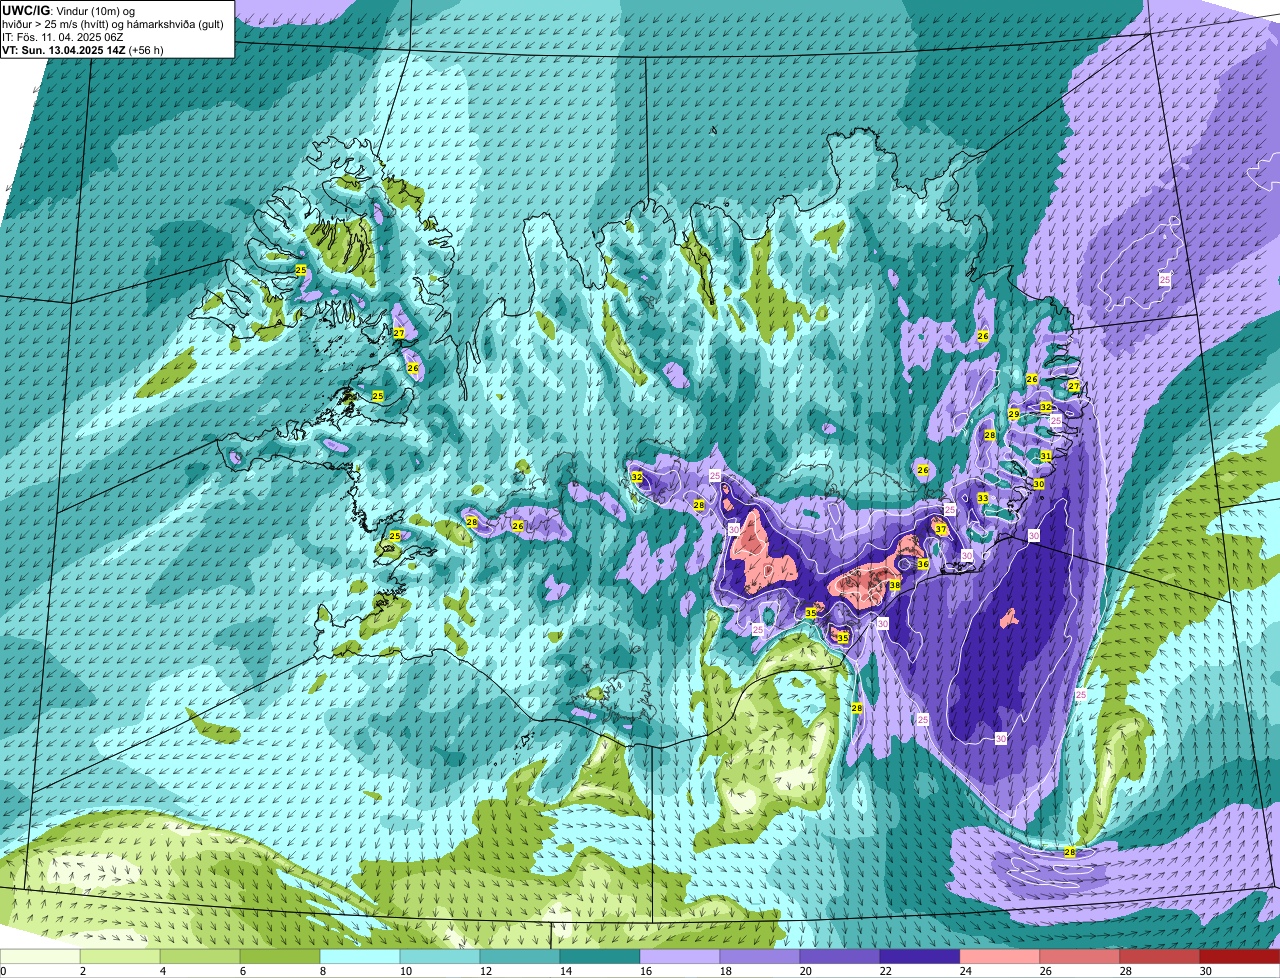1280x978 pixels.
Task: Pick the 12–14 m/s teal legend swatch
Action: point(520,956)
